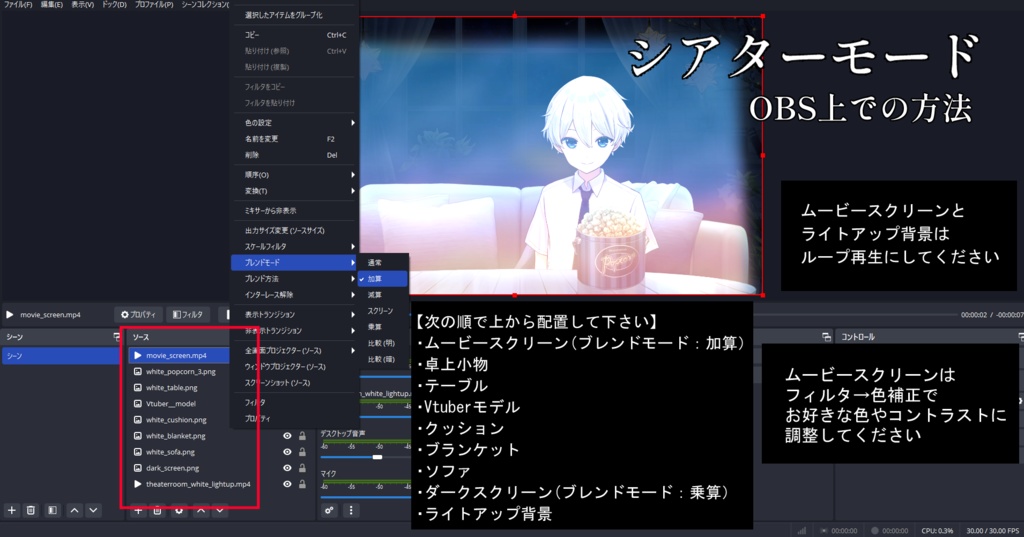
Task: Expand 色の設定 submenu
Action: 295,123
